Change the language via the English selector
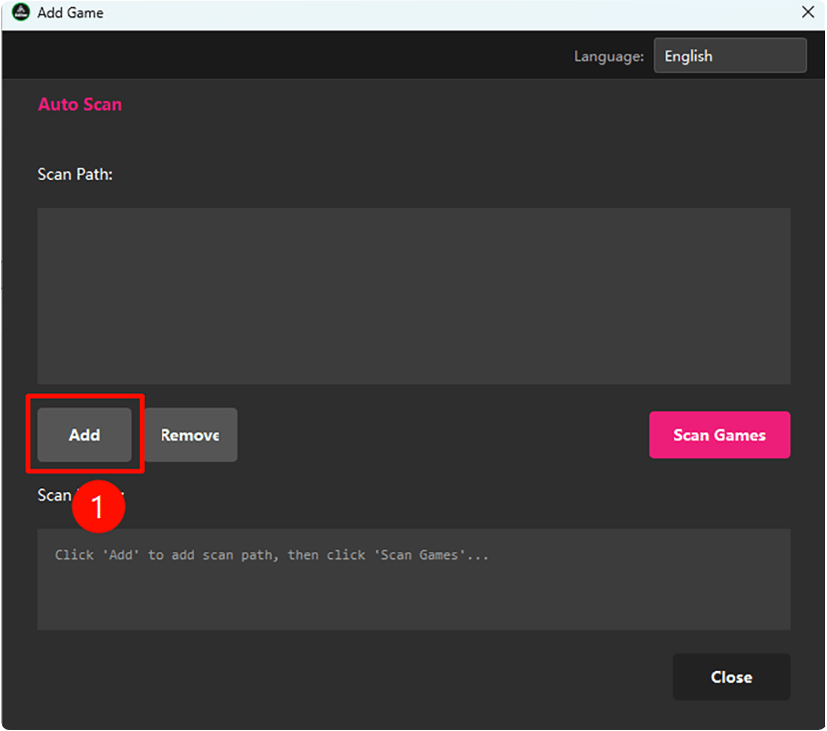 pyautogui.click(x=730, y=55)
